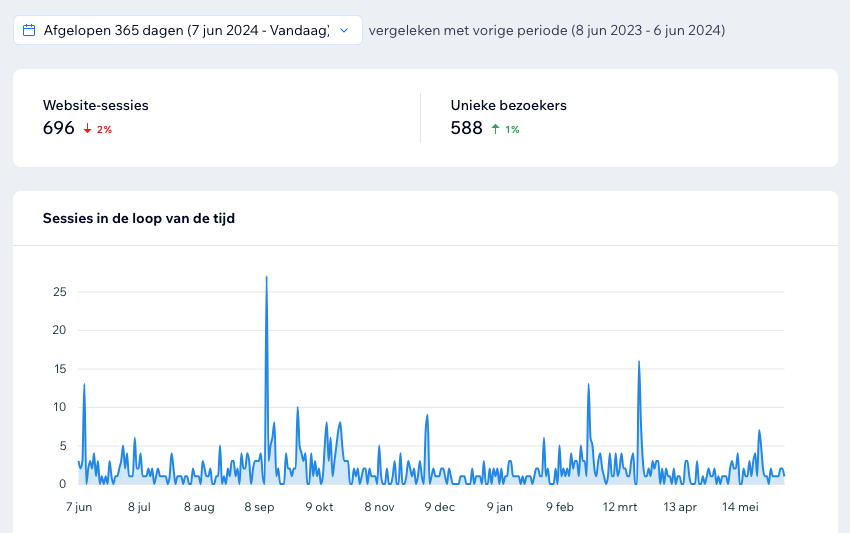Click the highest September peak on the chart

pyautogui.click(x=266, y=278)
